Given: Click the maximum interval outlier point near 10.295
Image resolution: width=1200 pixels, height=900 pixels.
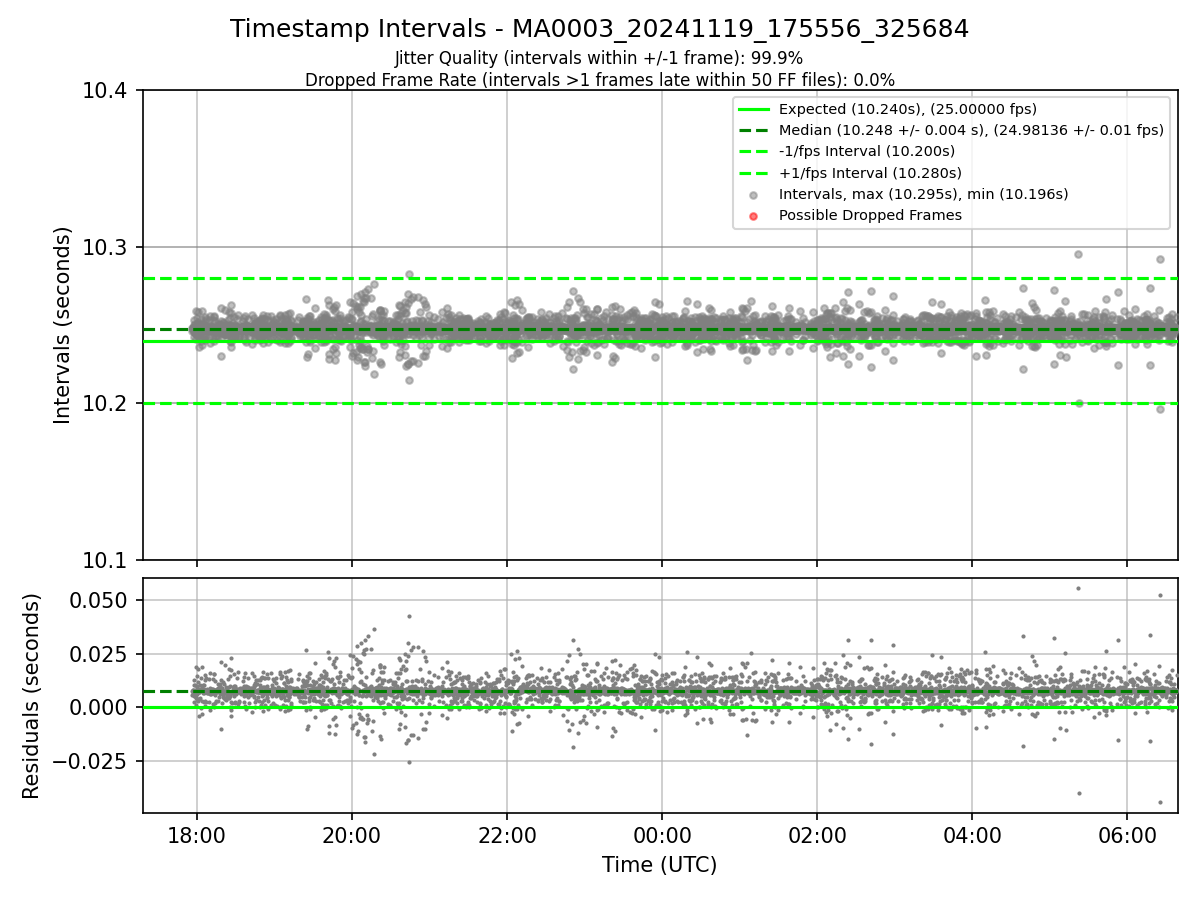Looking at the screenshot, I should (1078, 254).
